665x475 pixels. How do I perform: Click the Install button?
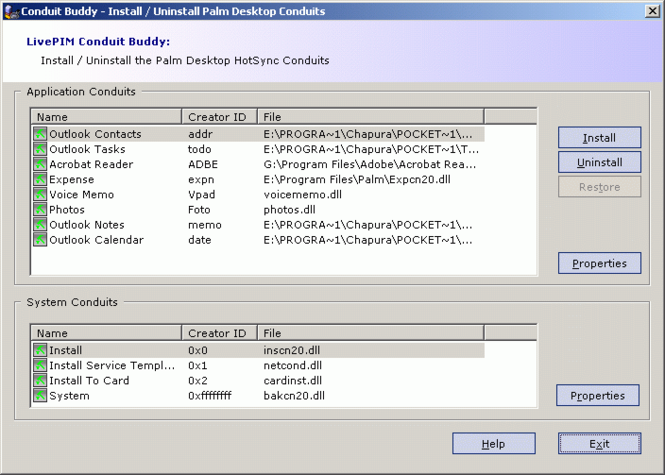pyautogui.click(x=599, y=137)
